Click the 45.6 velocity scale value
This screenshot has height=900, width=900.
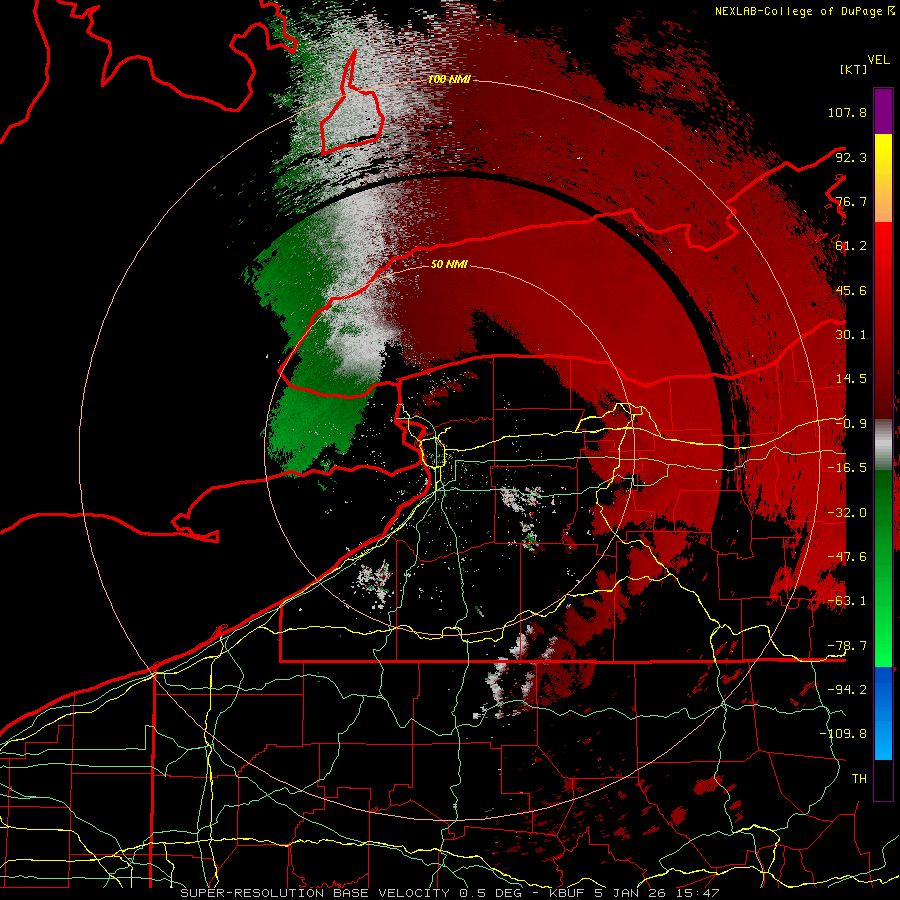pyautogui.click(x=851, y=290)
